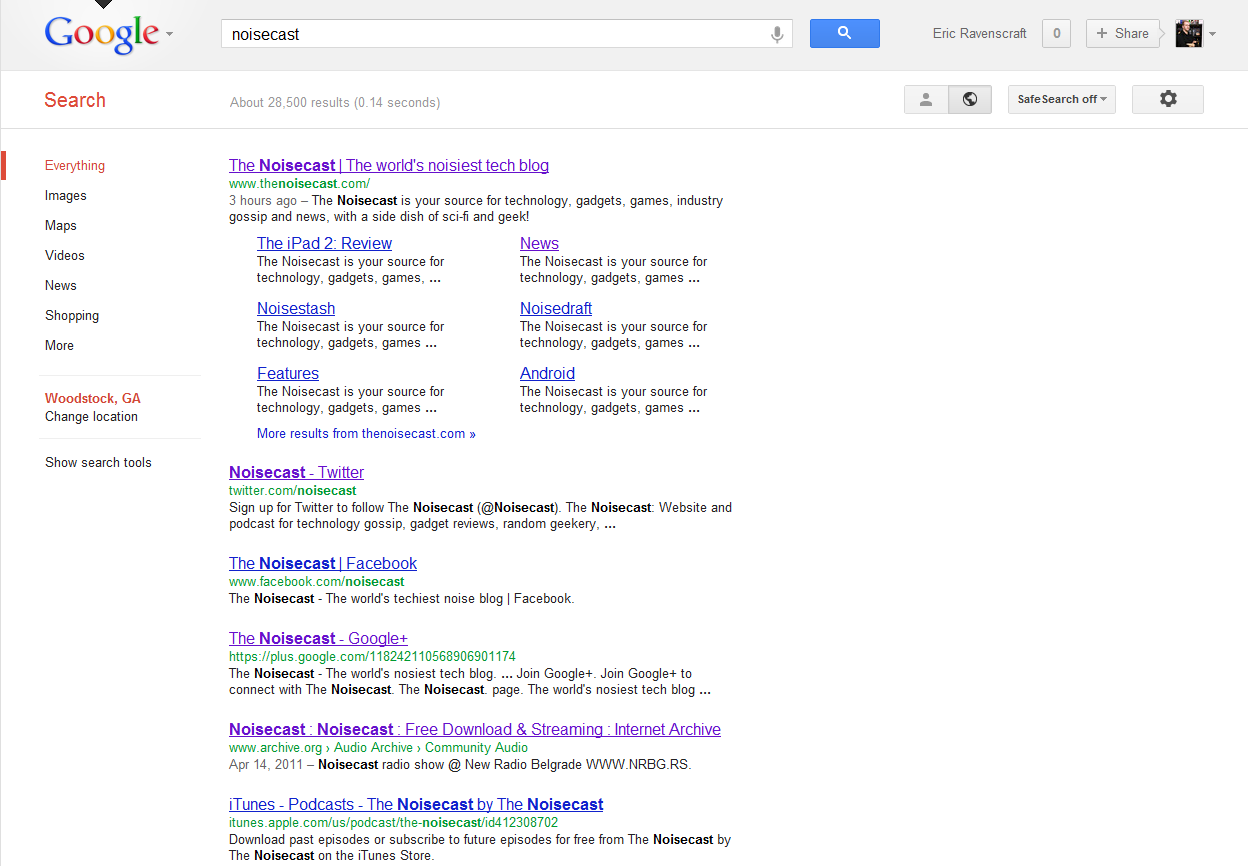The height and width of the screenshot is (866, 1248).
Task: Open the gear settings options
Action: pyautogui.click(x=1168, y=99)
